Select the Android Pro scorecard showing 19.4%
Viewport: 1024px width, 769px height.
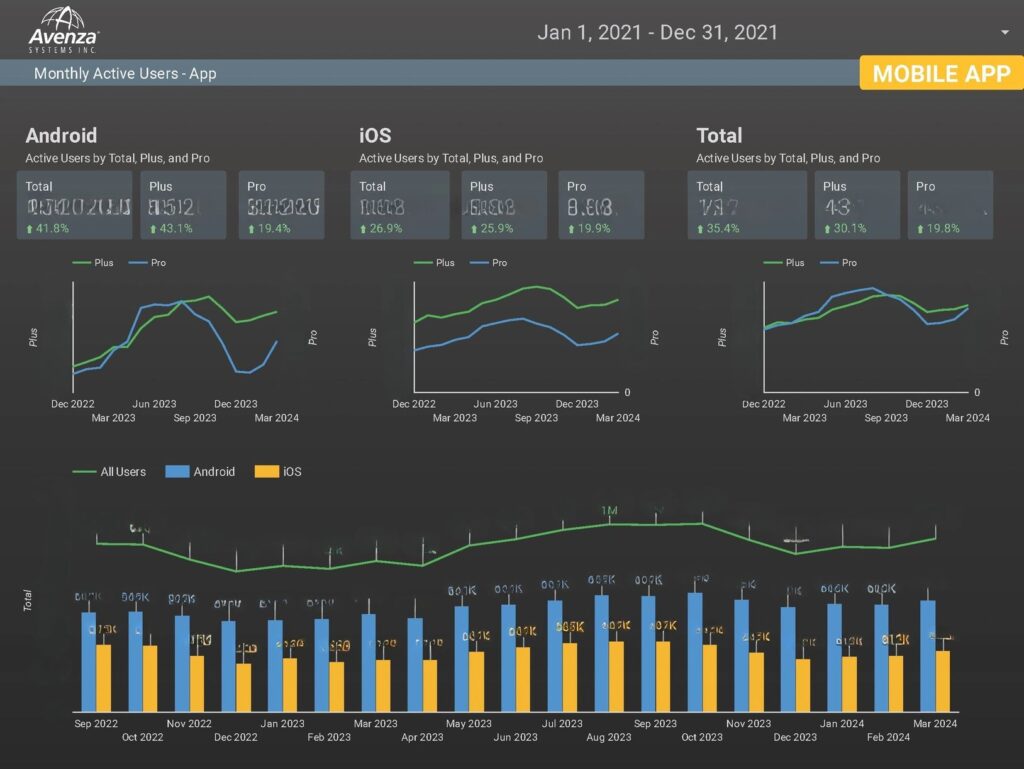[x=281, y=205]
